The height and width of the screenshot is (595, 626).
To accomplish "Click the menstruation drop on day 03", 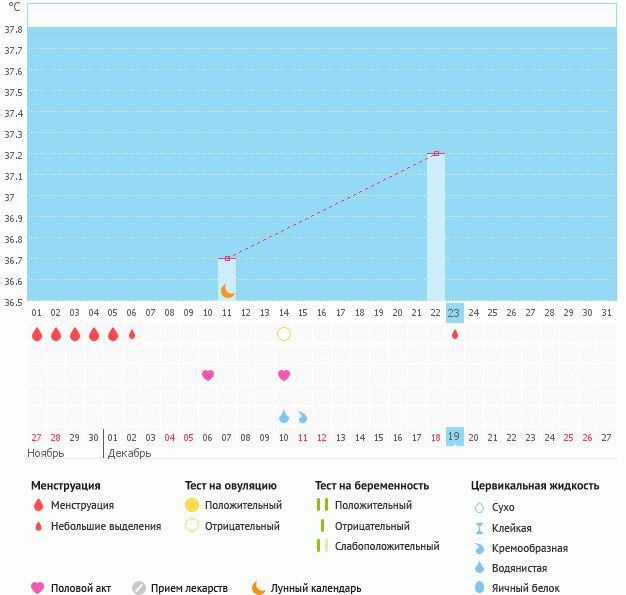I will [x=75, y=334].
